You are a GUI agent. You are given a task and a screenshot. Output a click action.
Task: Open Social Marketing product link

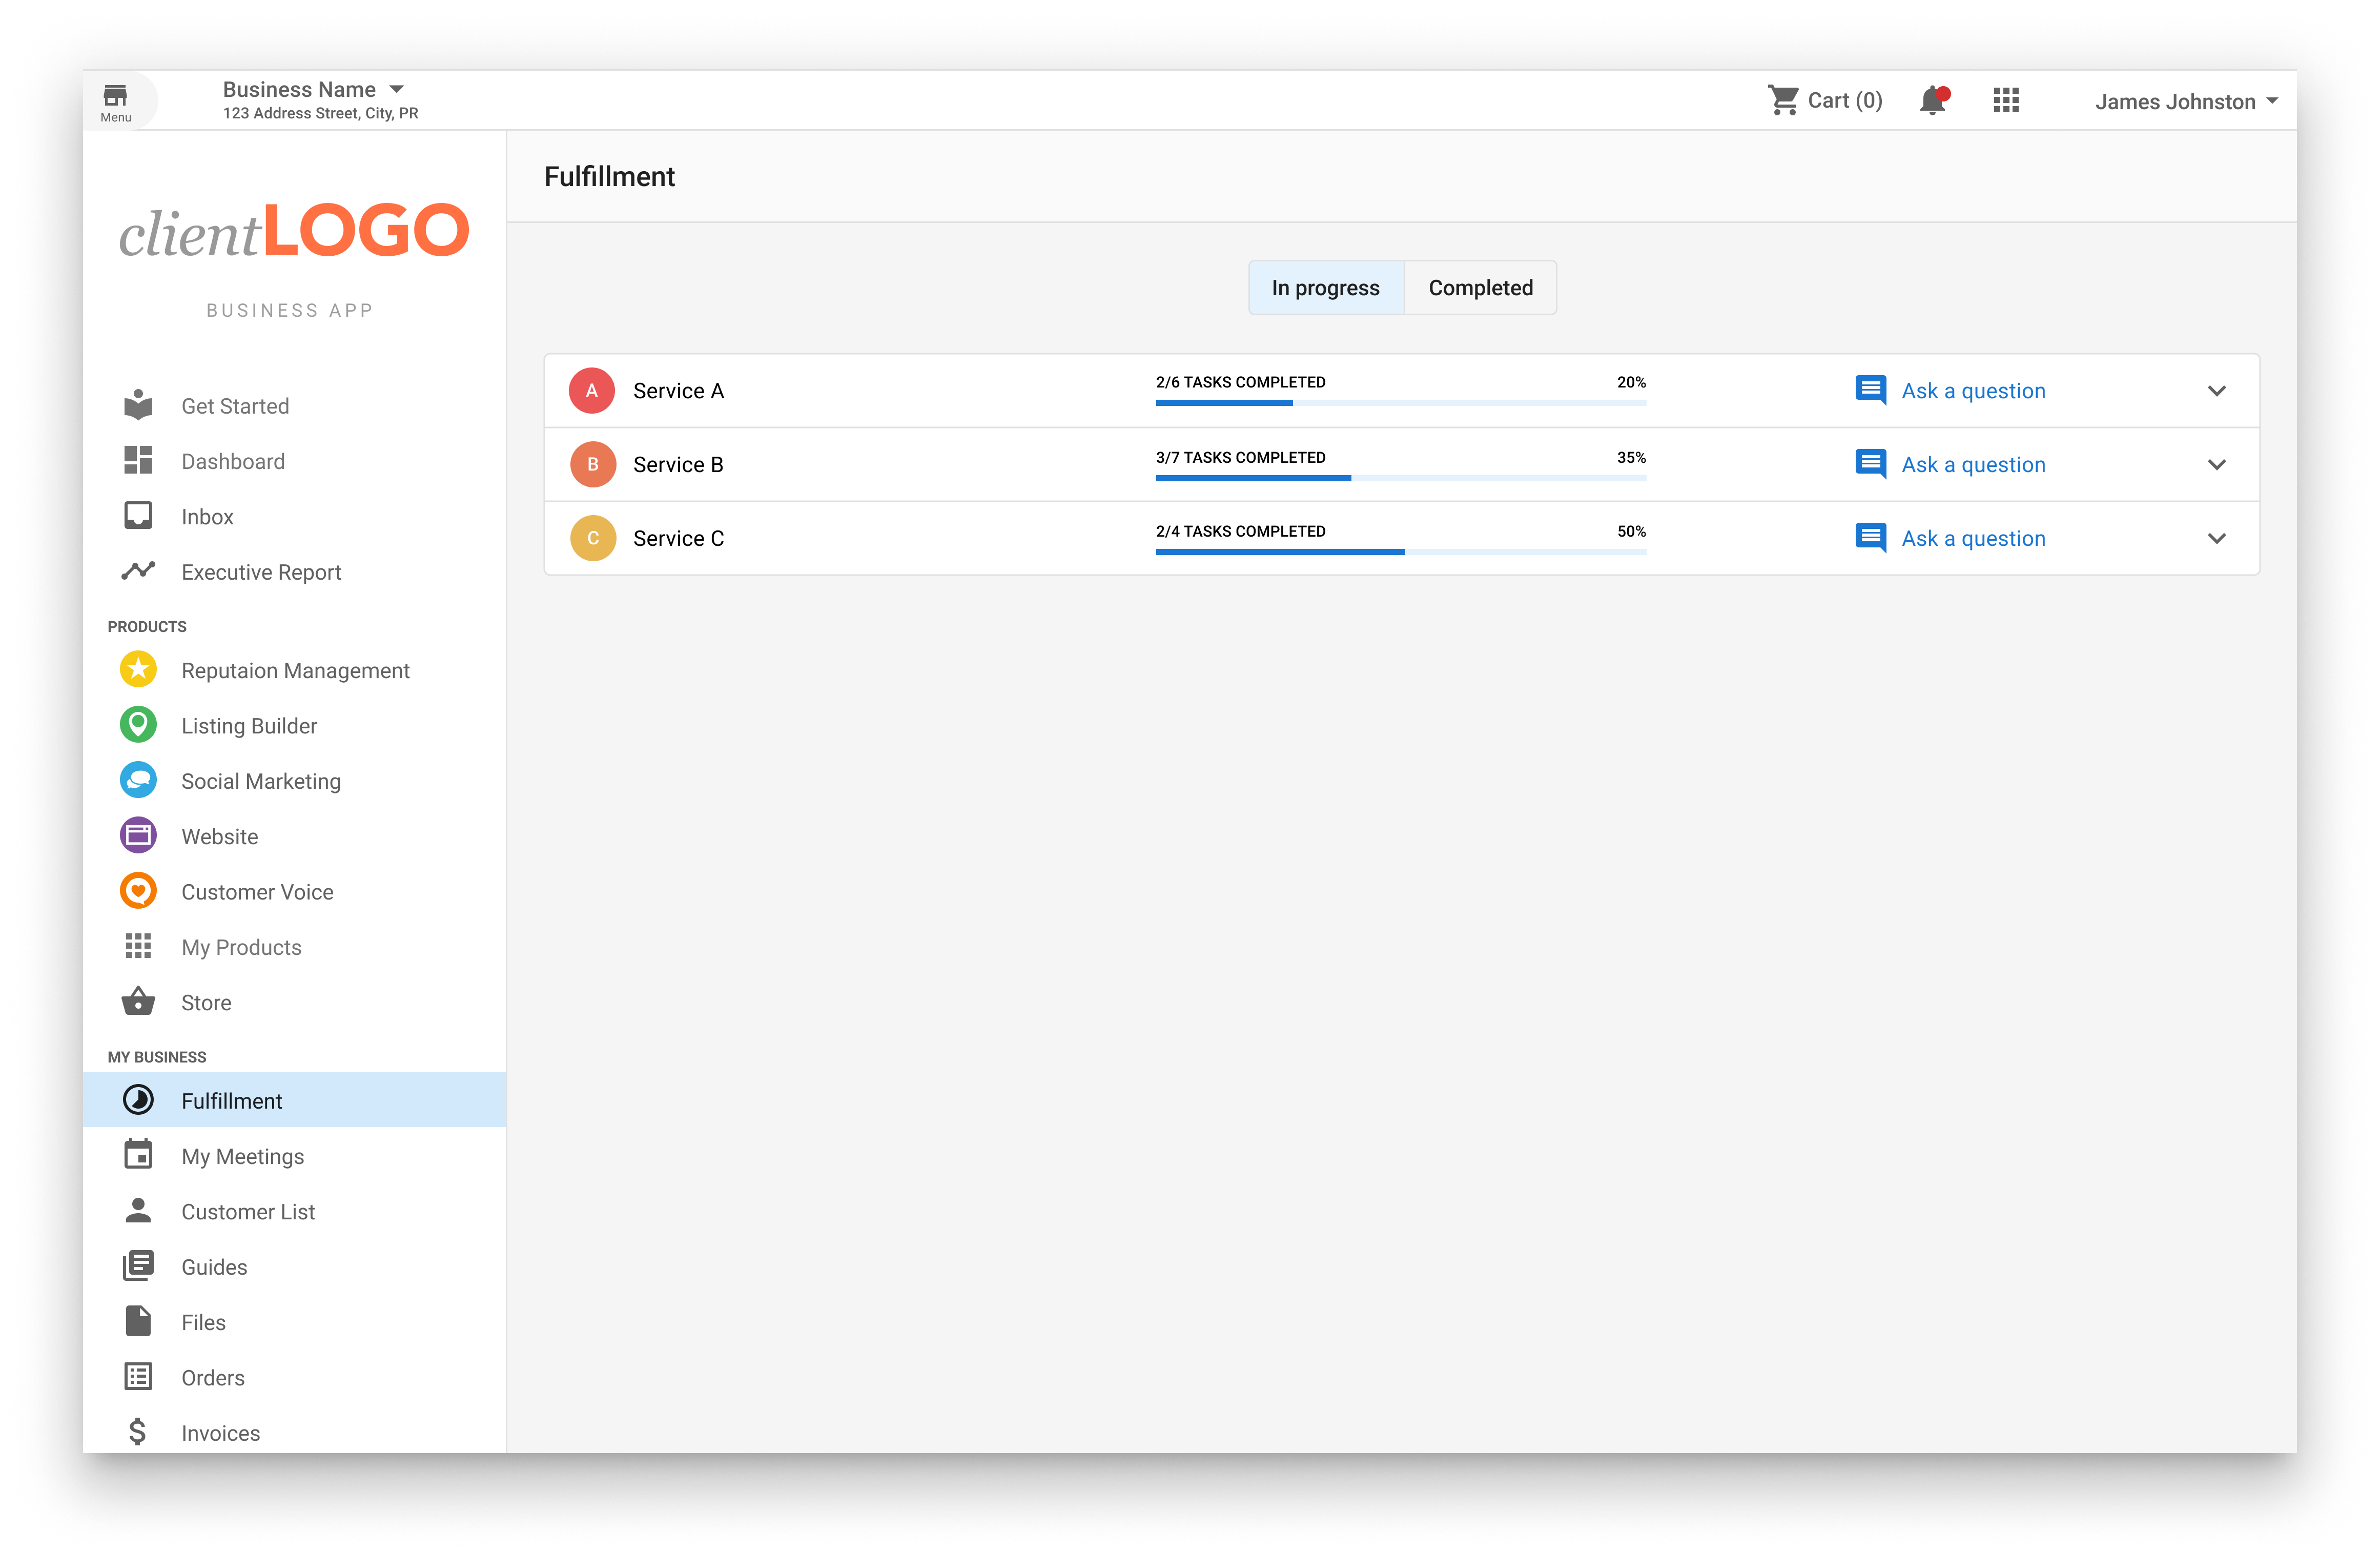coord(261,781)
